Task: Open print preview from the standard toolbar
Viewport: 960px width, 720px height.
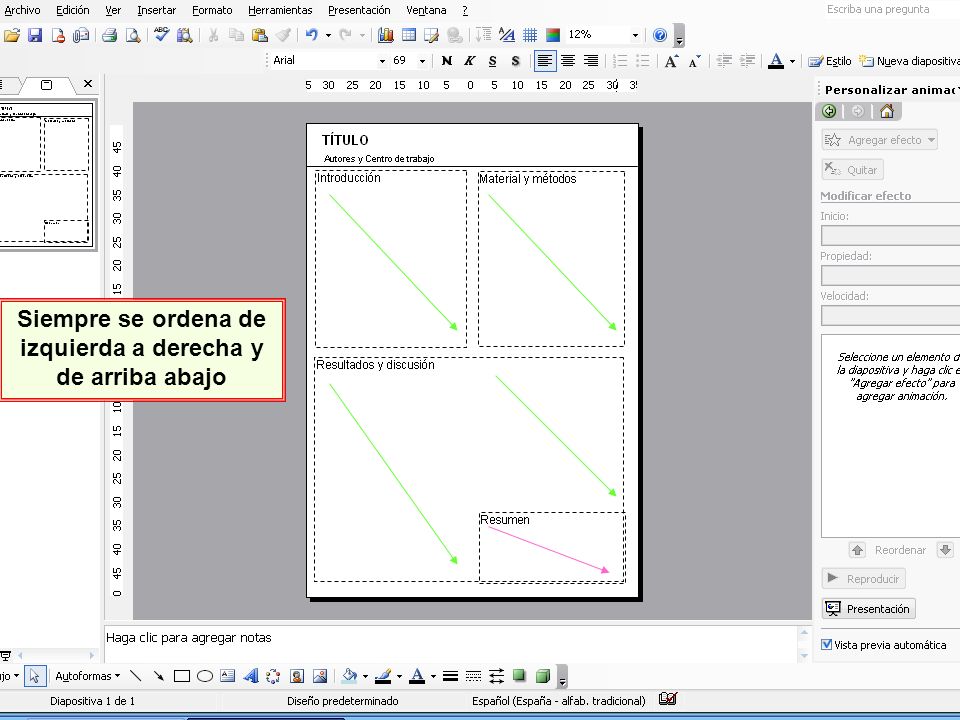Action: [133, 35]
